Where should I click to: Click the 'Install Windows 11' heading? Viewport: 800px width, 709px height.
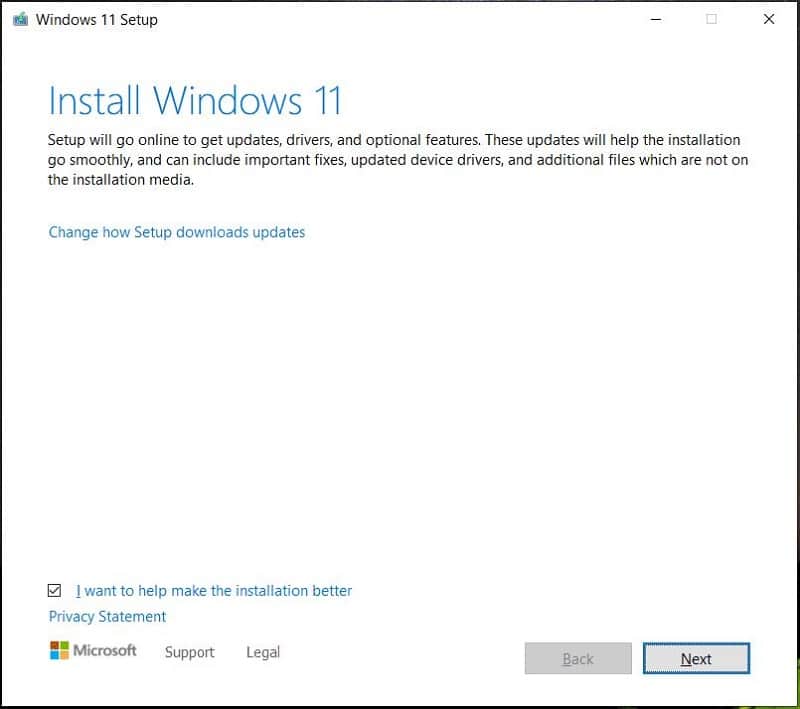tap(195, 100)
